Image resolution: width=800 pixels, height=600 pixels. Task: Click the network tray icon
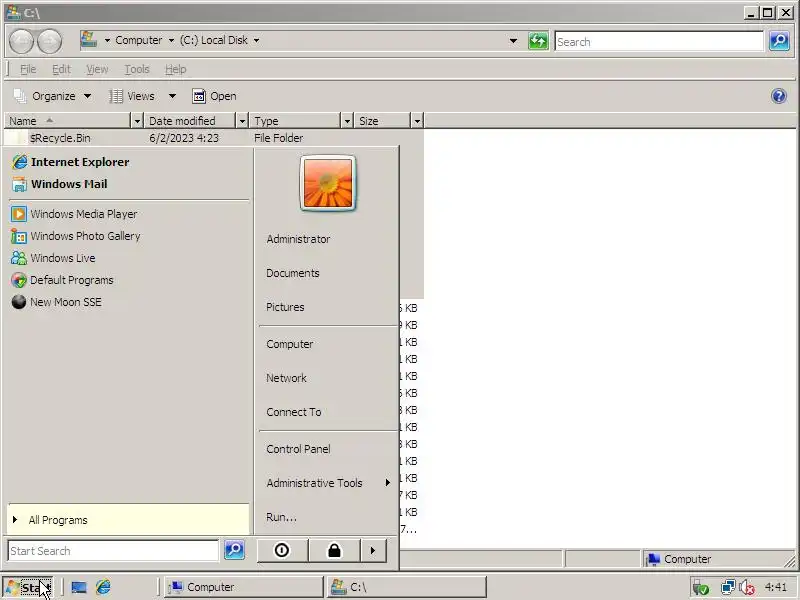point(728,587)
